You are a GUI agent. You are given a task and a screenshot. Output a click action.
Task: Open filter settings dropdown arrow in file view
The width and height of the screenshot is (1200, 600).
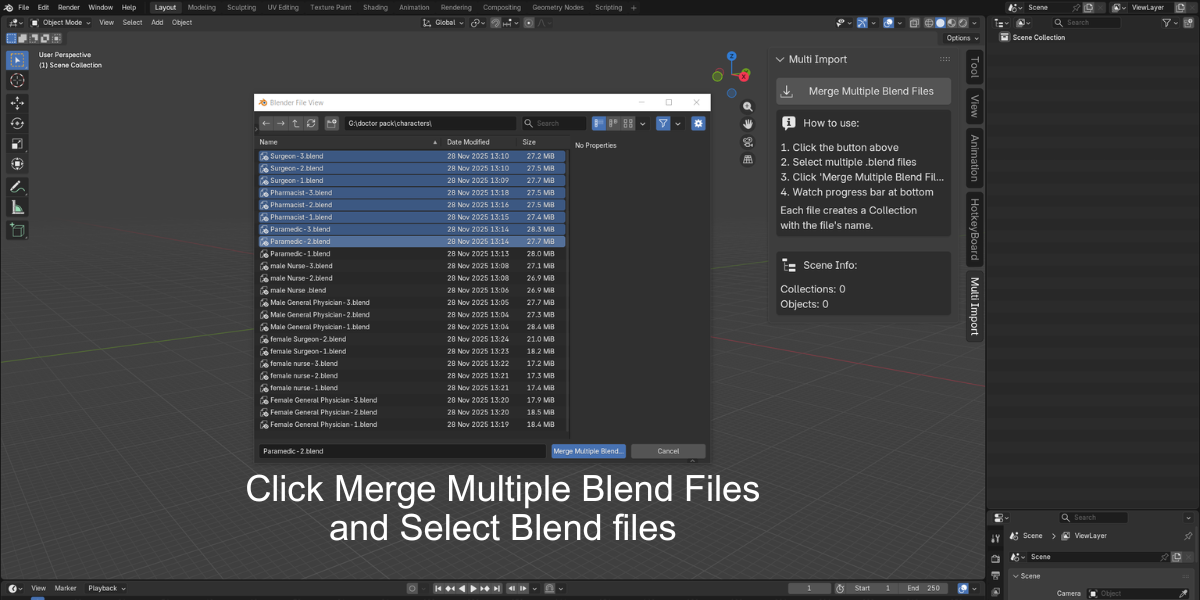(x=678, y=123)
